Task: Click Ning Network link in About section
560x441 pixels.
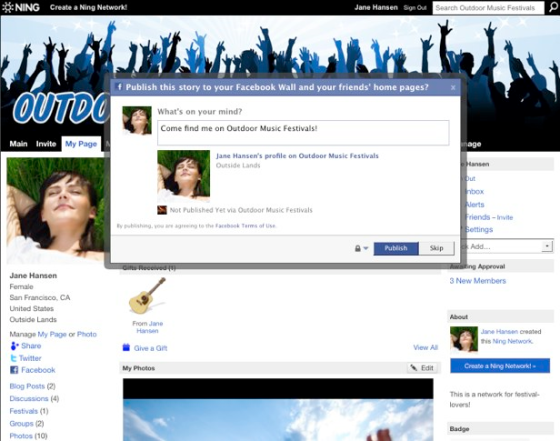Action: click(x=512, y=341)
